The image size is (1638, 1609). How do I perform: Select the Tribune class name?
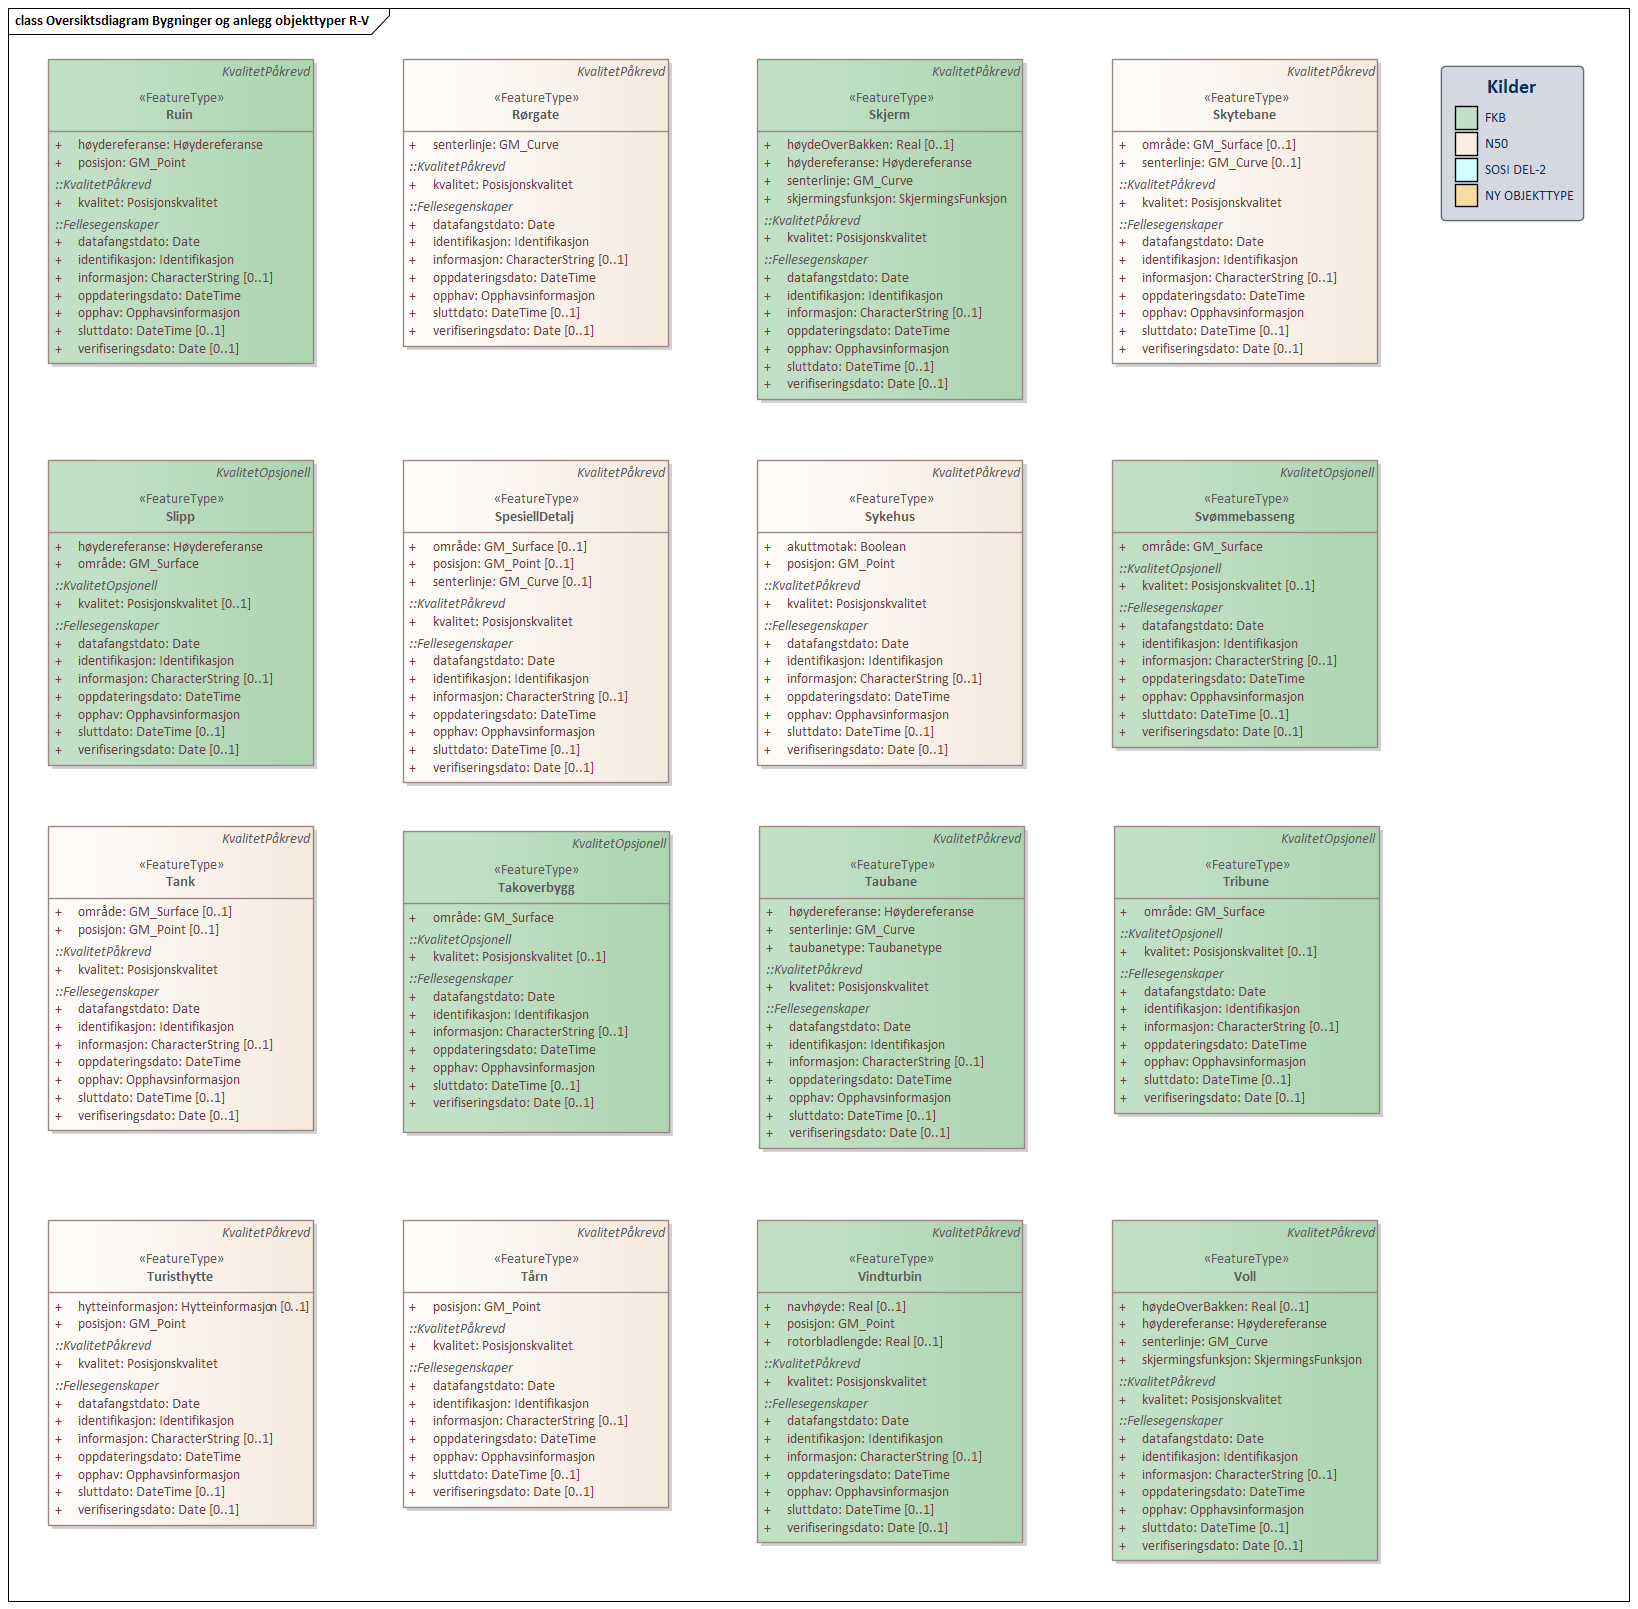1246,882
